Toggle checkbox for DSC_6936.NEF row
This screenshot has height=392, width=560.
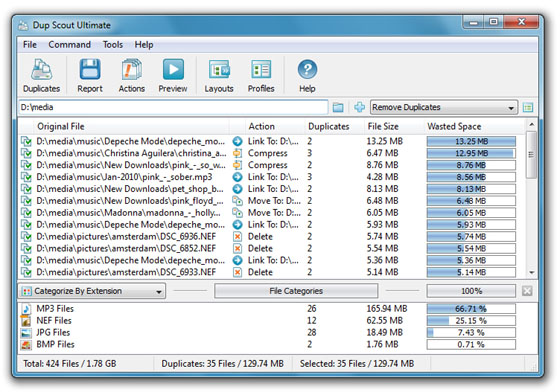26,237
